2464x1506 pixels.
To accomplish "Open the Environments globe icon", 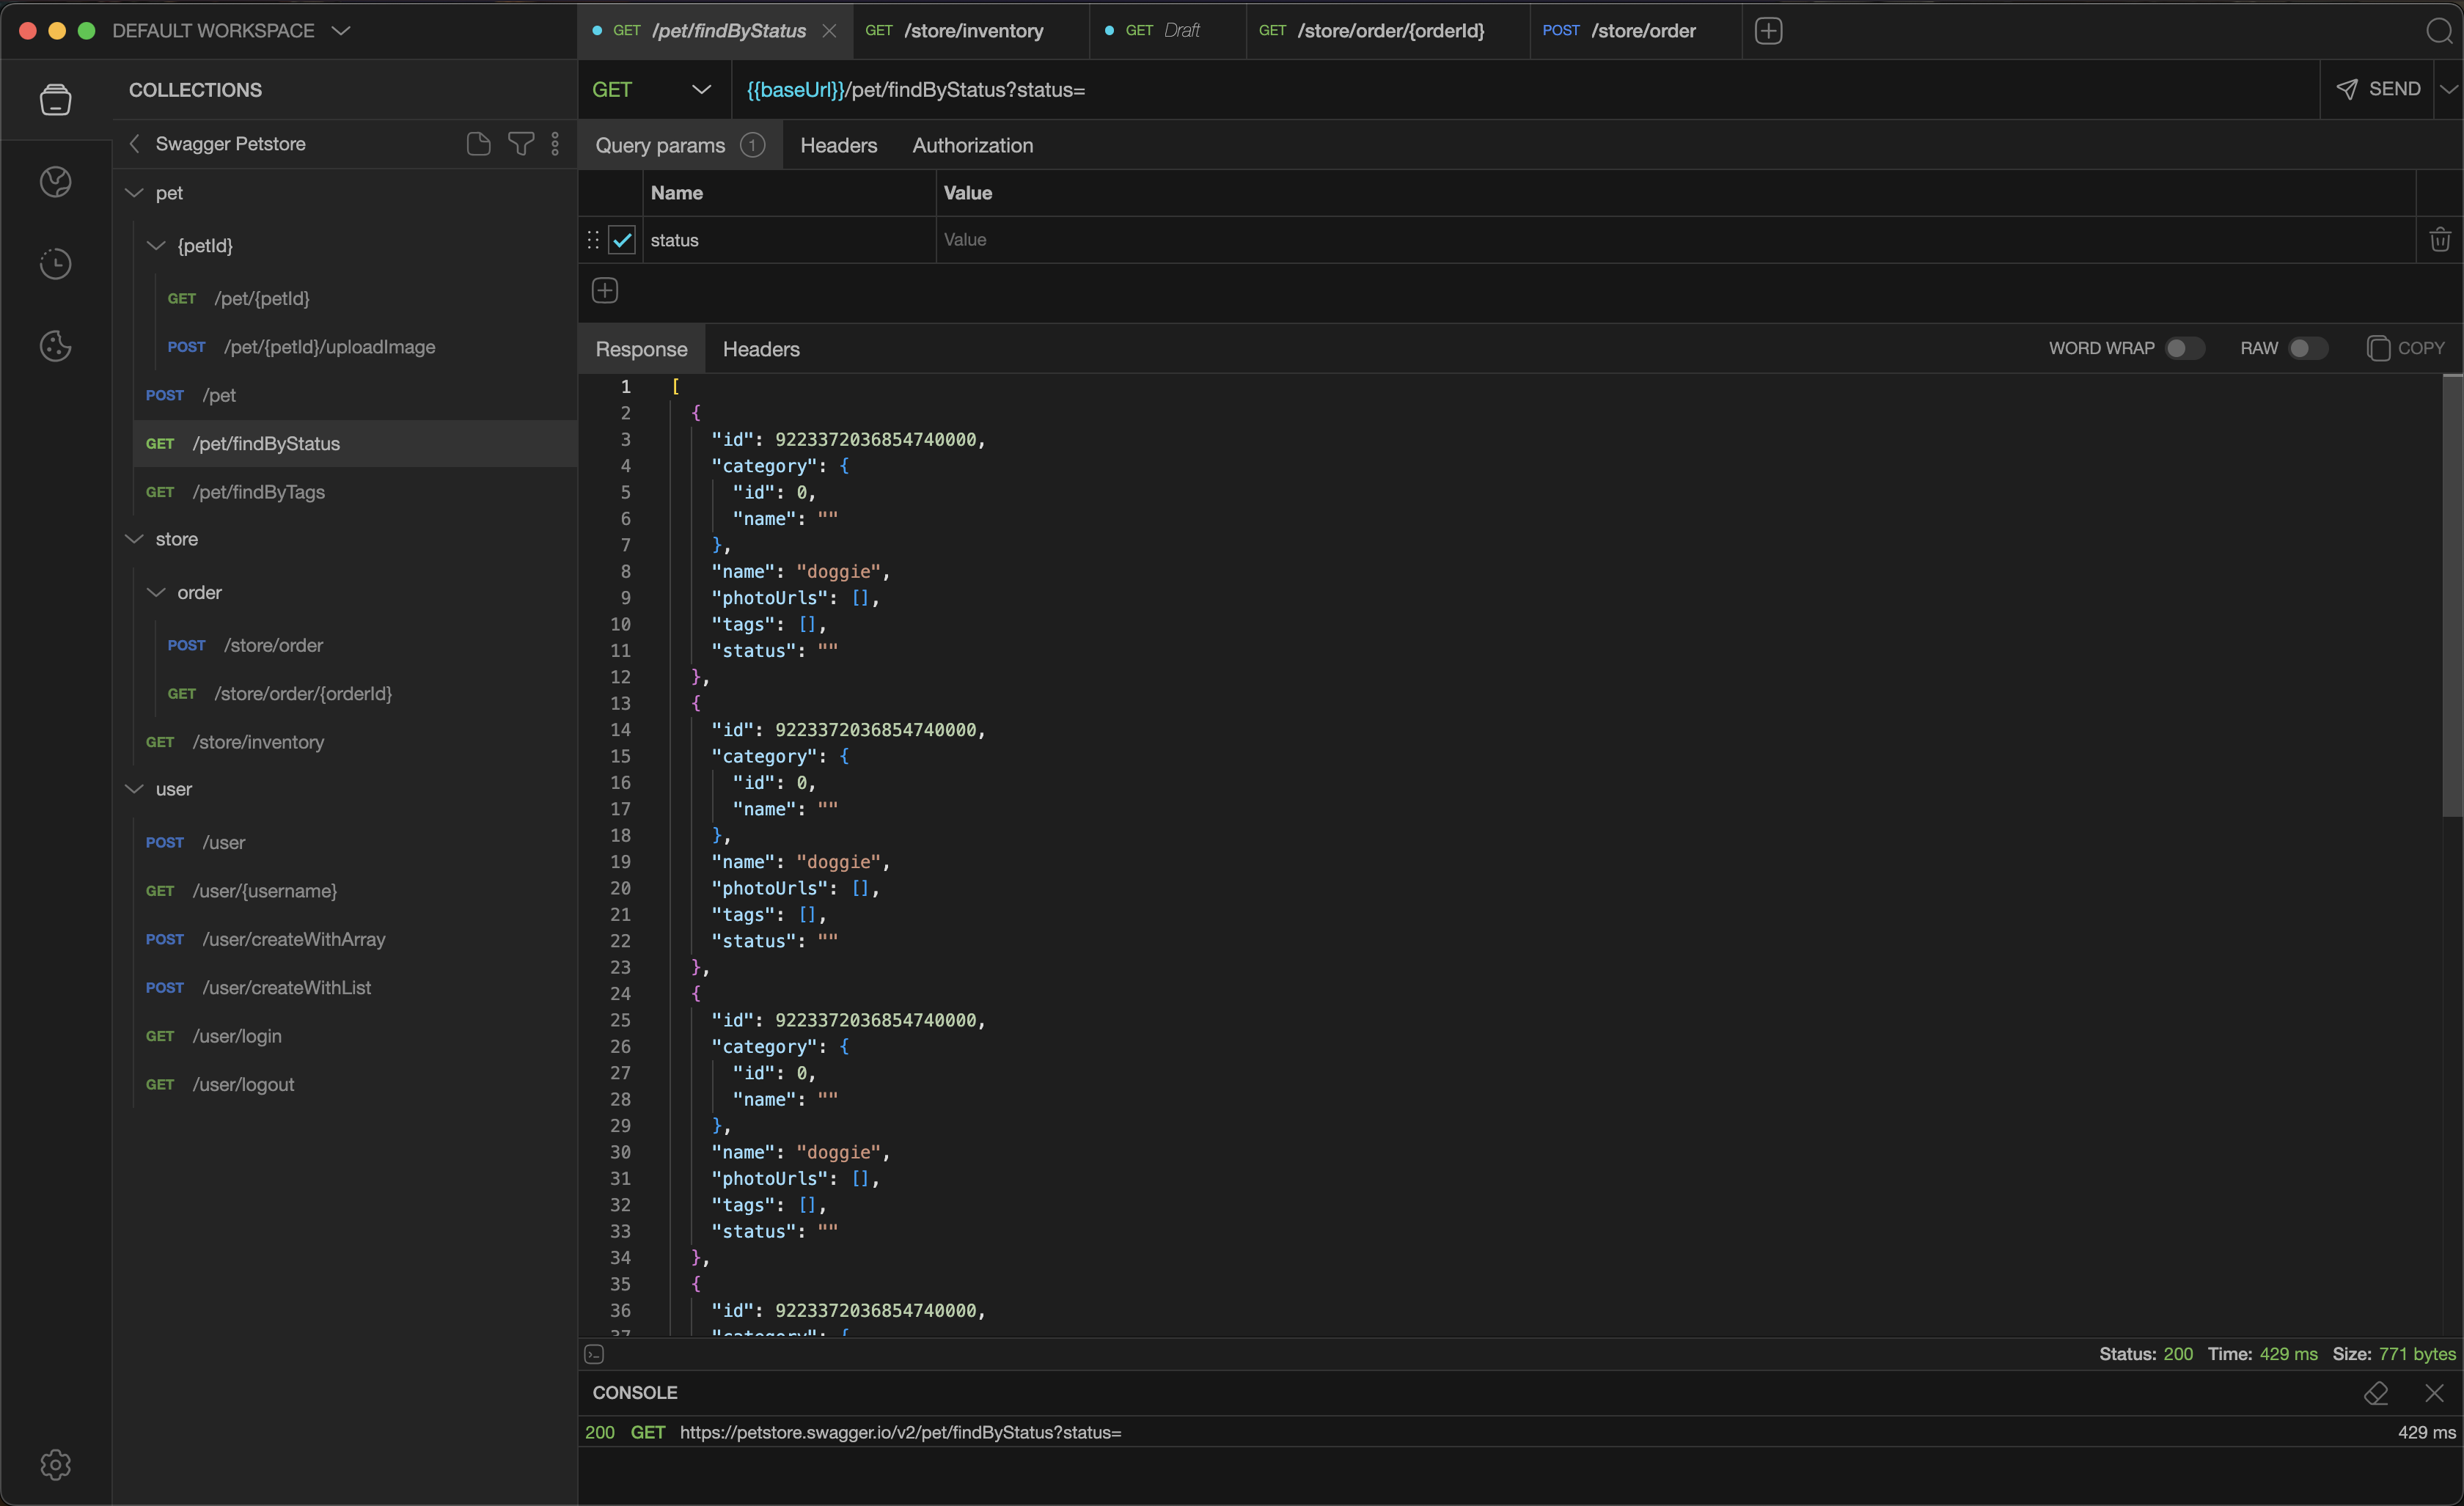I will point(55,181).
